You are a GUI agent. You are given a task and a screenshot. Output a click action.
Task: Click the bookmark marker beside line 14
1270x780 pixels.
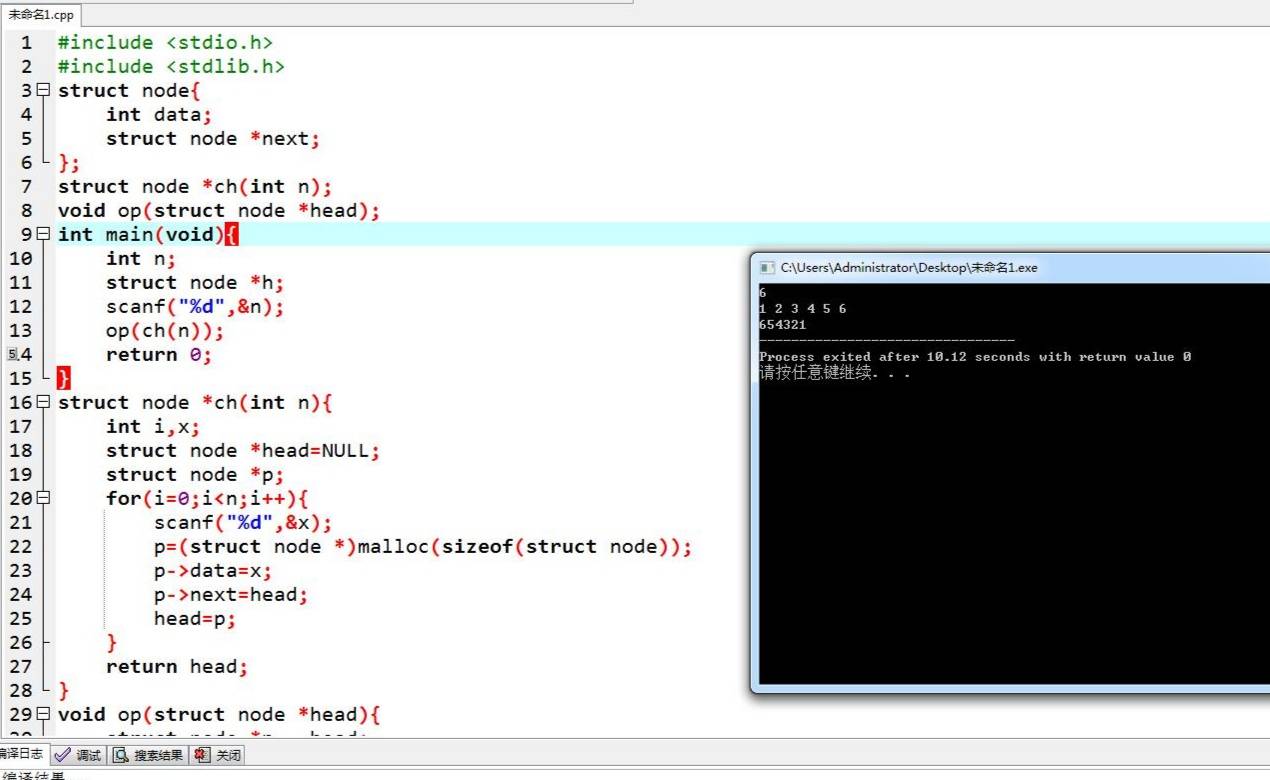coord(13,354)
